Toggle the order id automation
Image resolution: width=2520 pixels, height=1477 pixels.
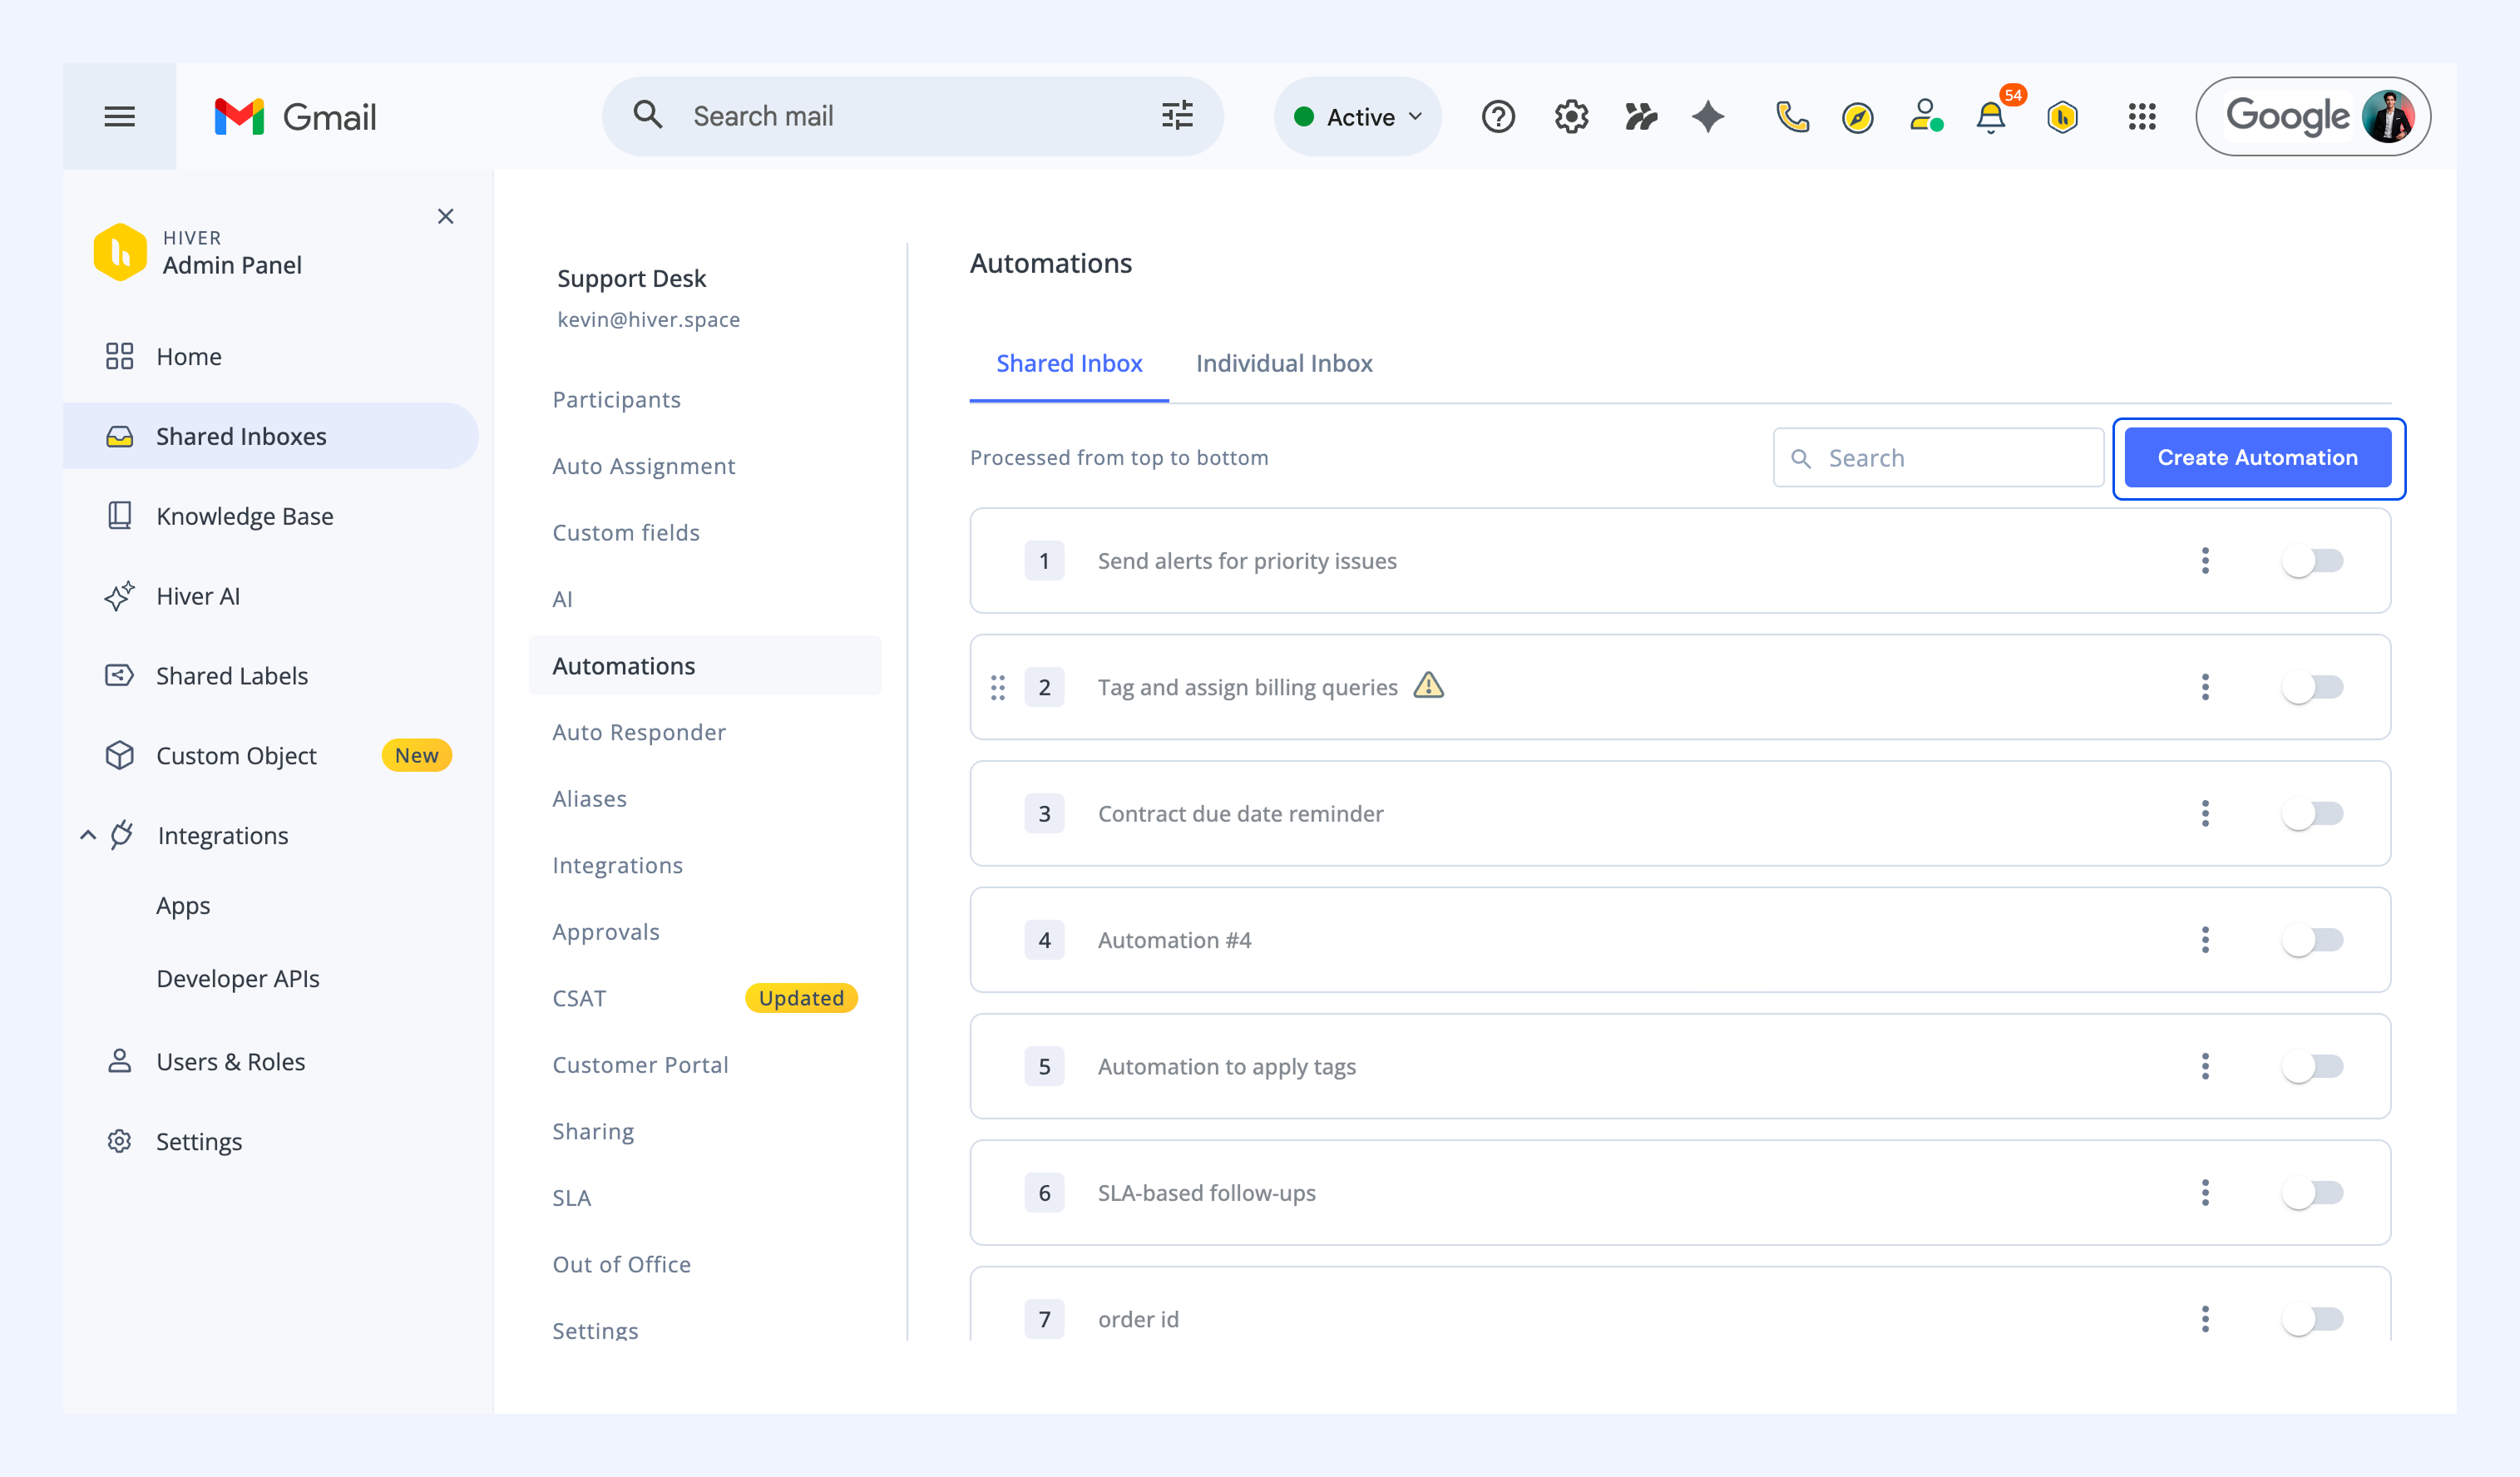click(2312, 1319)
